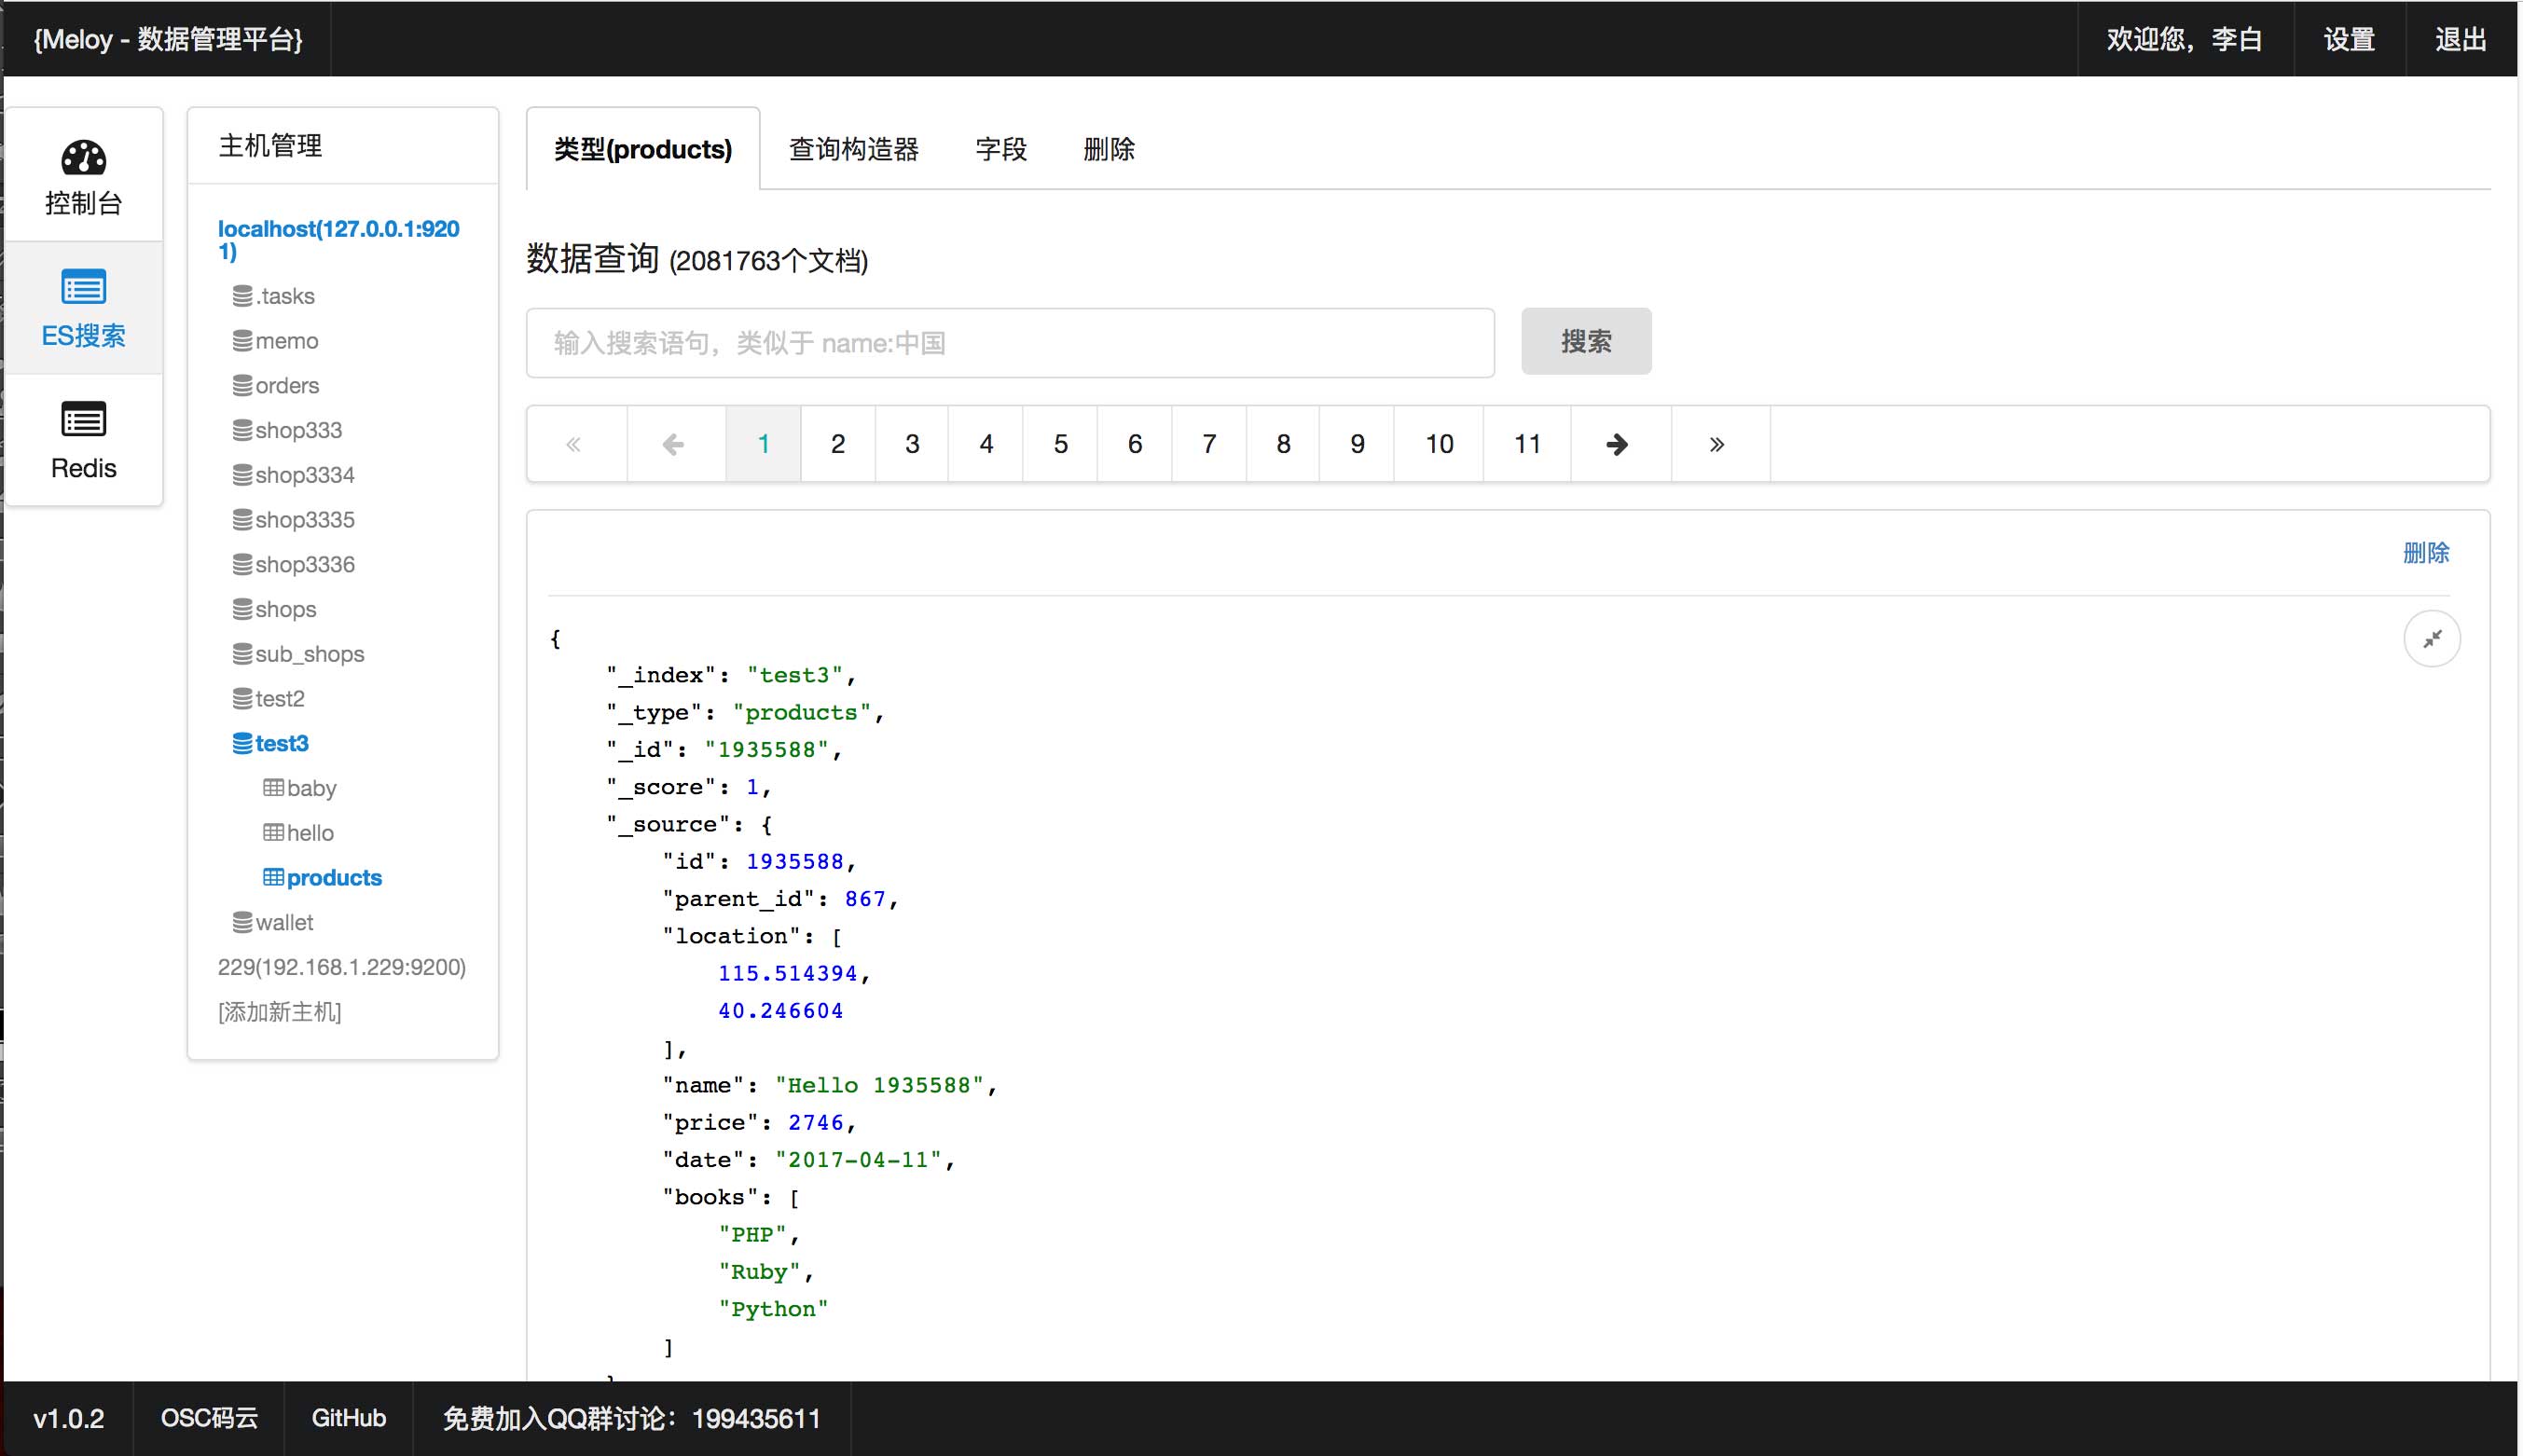This screenshot has height=1456, width=2523.
Task: Open the shop3335 index
Action: [x=293, y=520]
